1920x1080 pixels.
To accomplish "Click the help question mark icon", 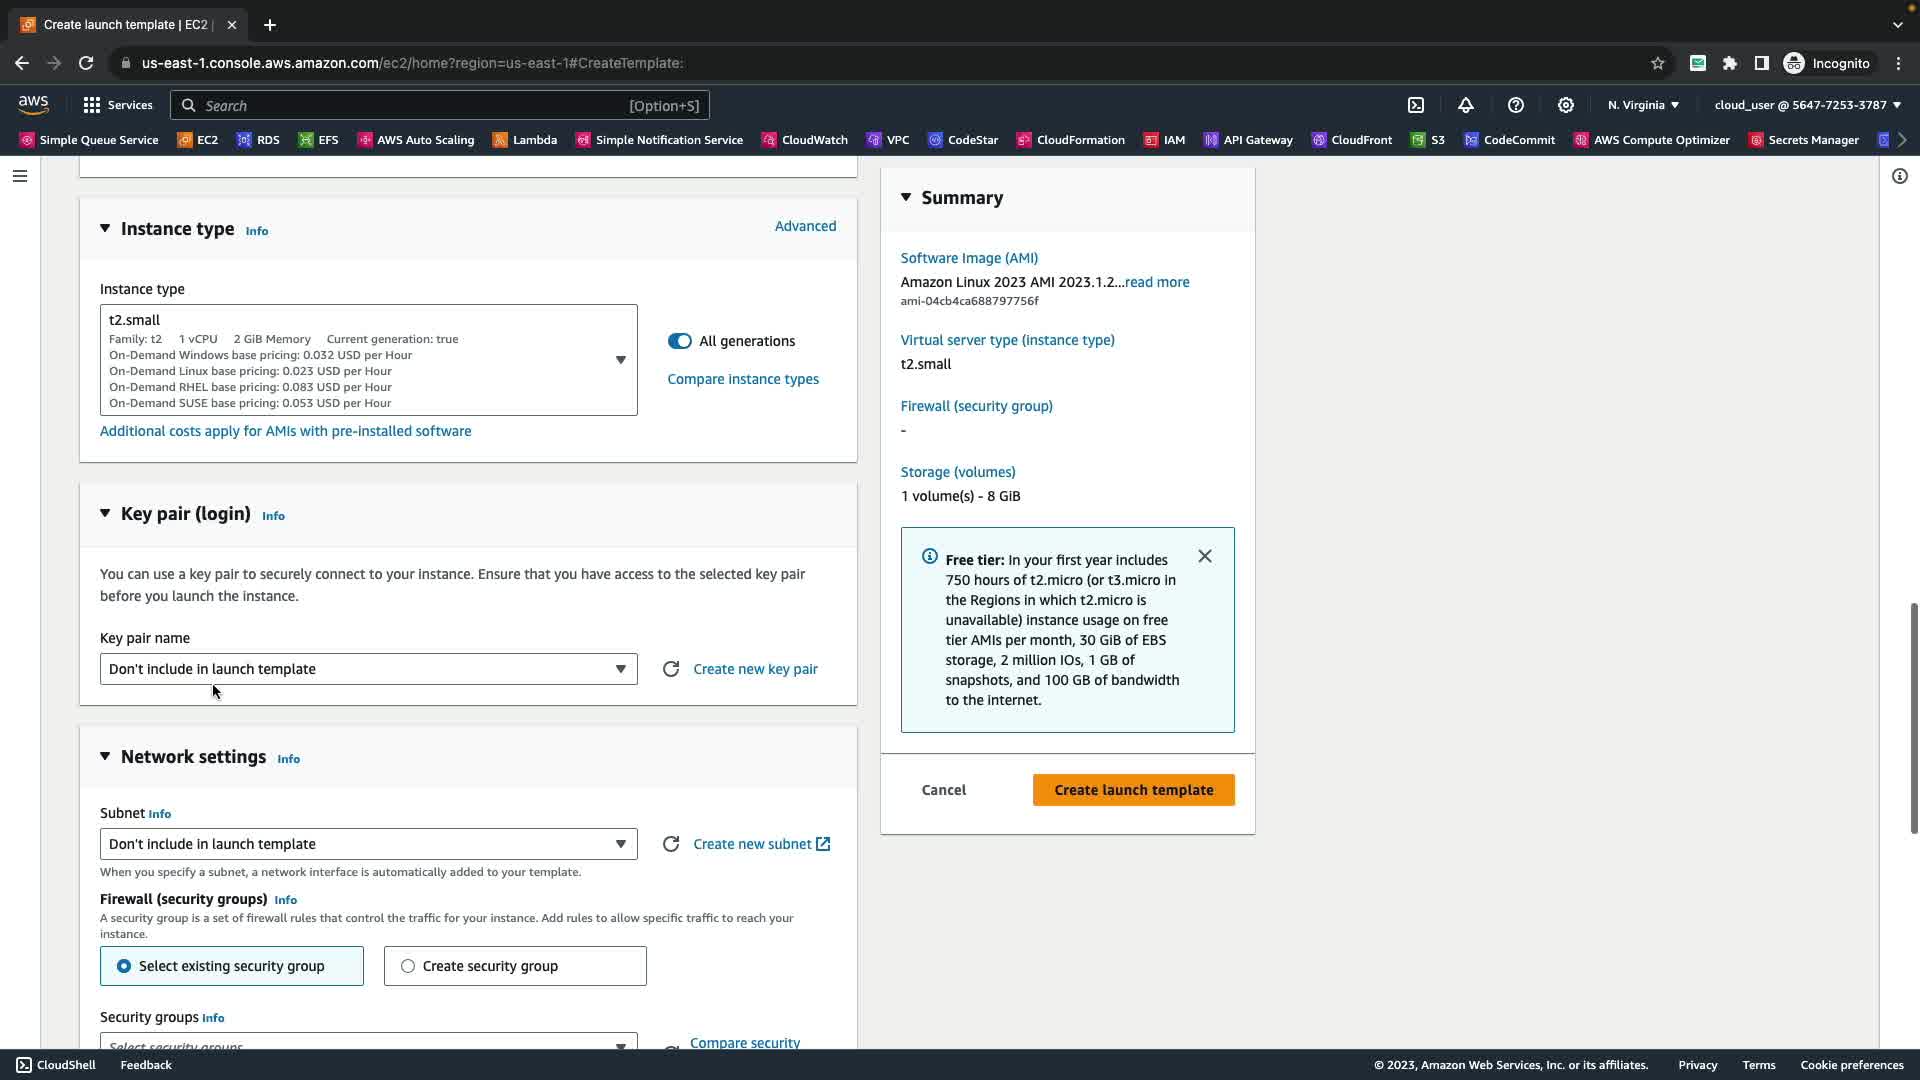I will pyautogui.click(x=1516, y=105).
